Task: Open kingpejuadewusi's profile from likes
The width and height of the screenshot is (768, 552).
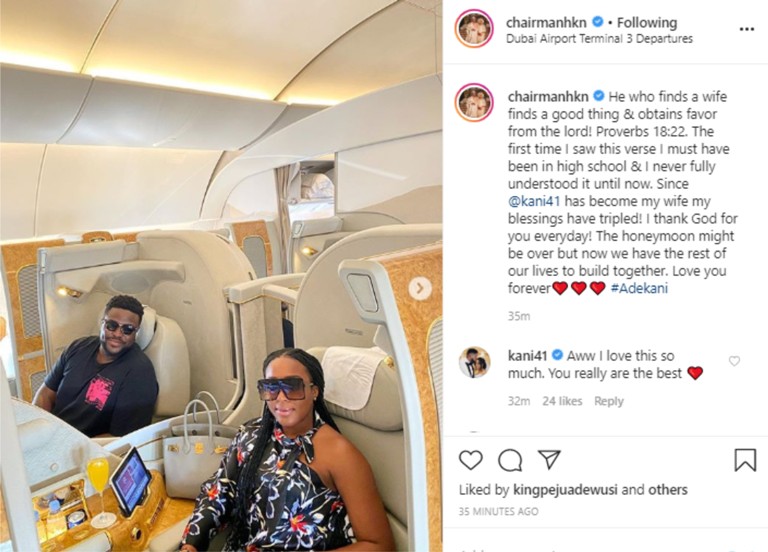Action: click(565, 489)
